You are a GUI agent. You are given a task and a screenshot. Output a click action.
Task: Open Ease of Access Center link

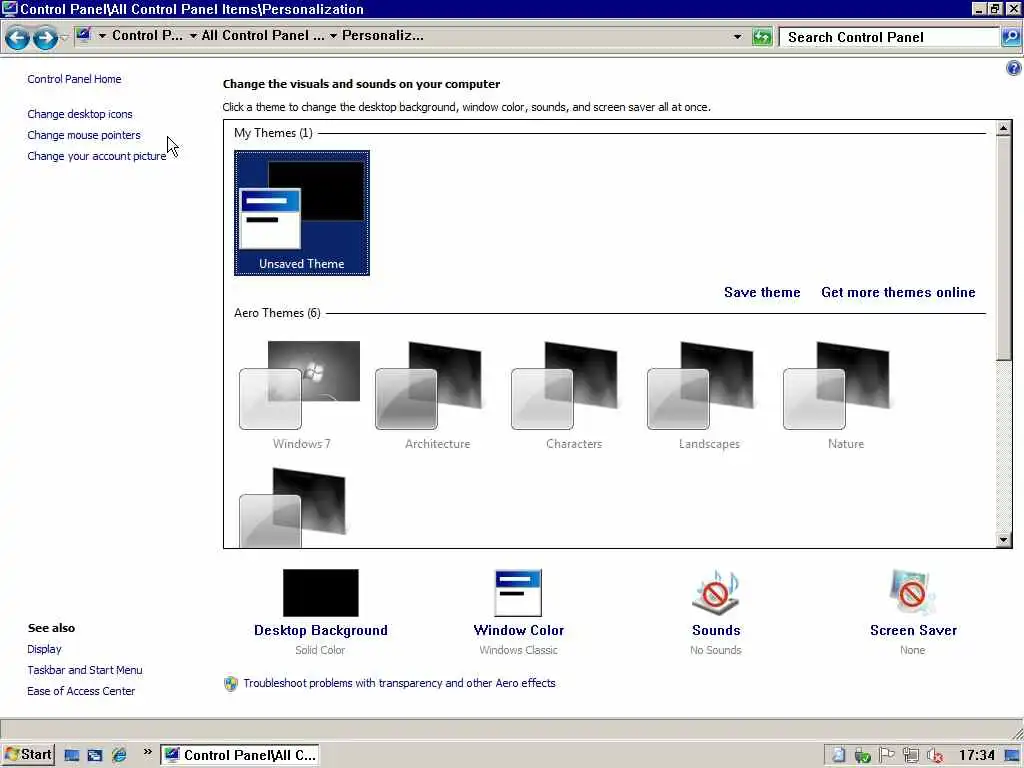pos(81,691)
